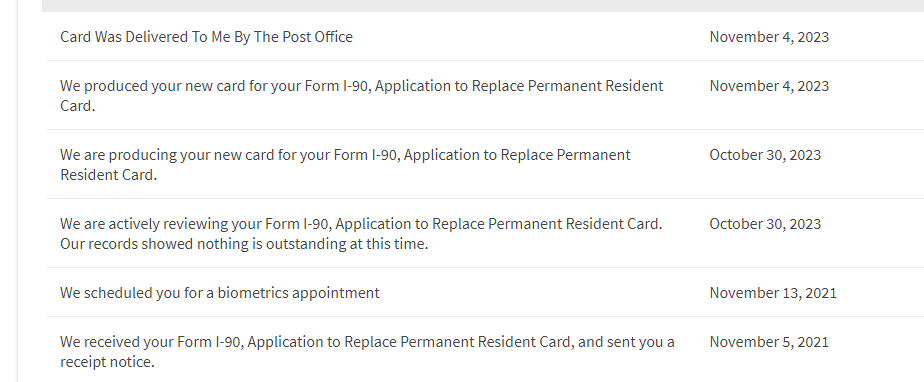Click 'receipt notice.' text in last row
This screenshot has width=924, height=382.
tap(107, 361)
